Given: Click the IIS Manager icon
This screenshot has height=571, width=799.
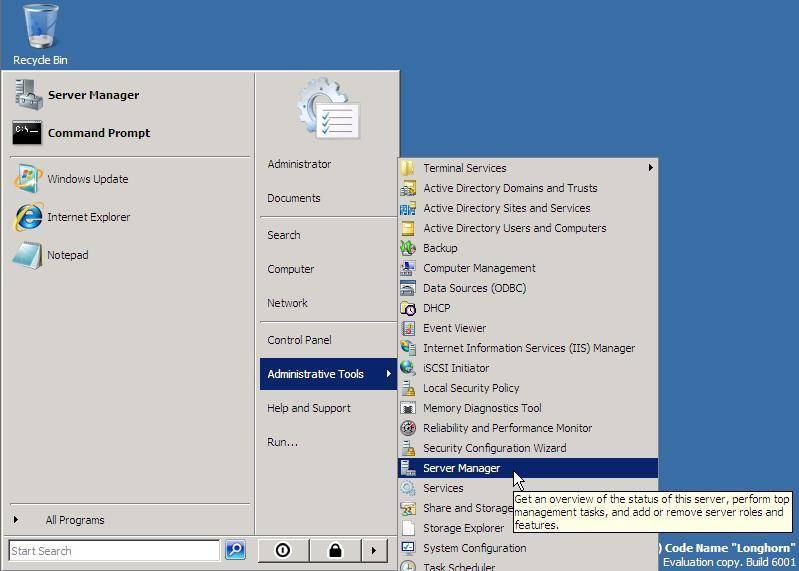Looking at the screenshot, I should click(x=408, y=348).
